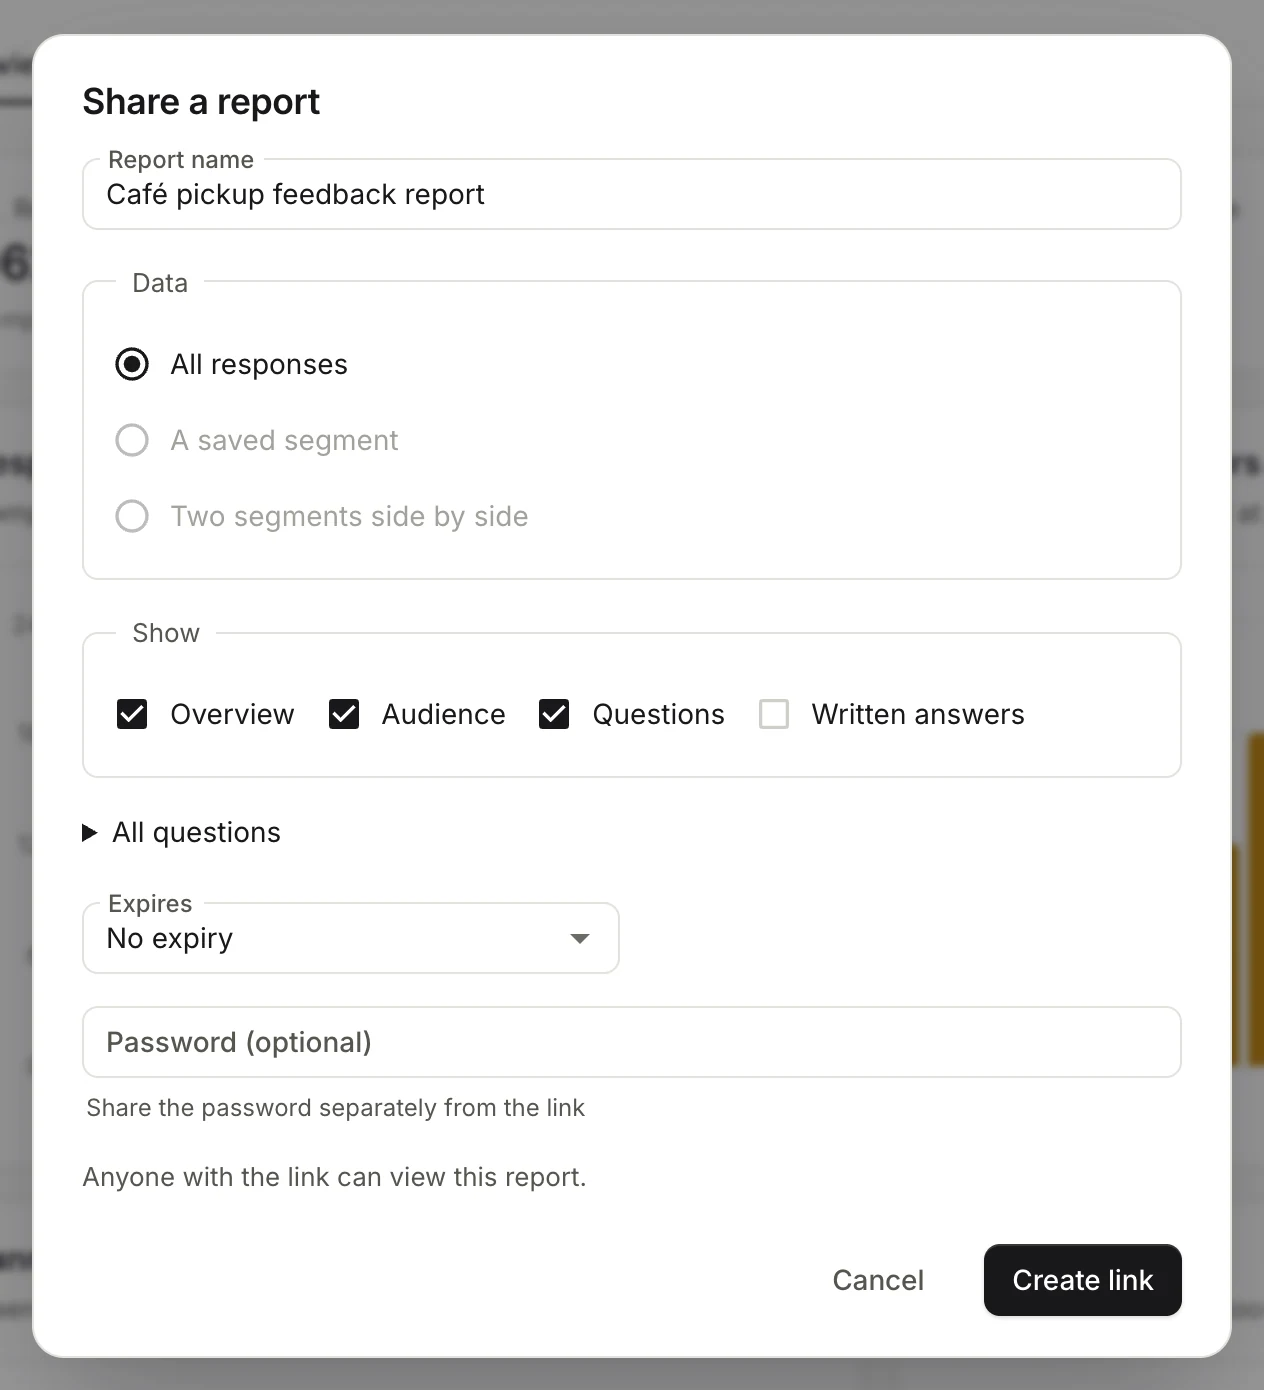
Task: Select Two segments side by side
Action: point(132,516)
